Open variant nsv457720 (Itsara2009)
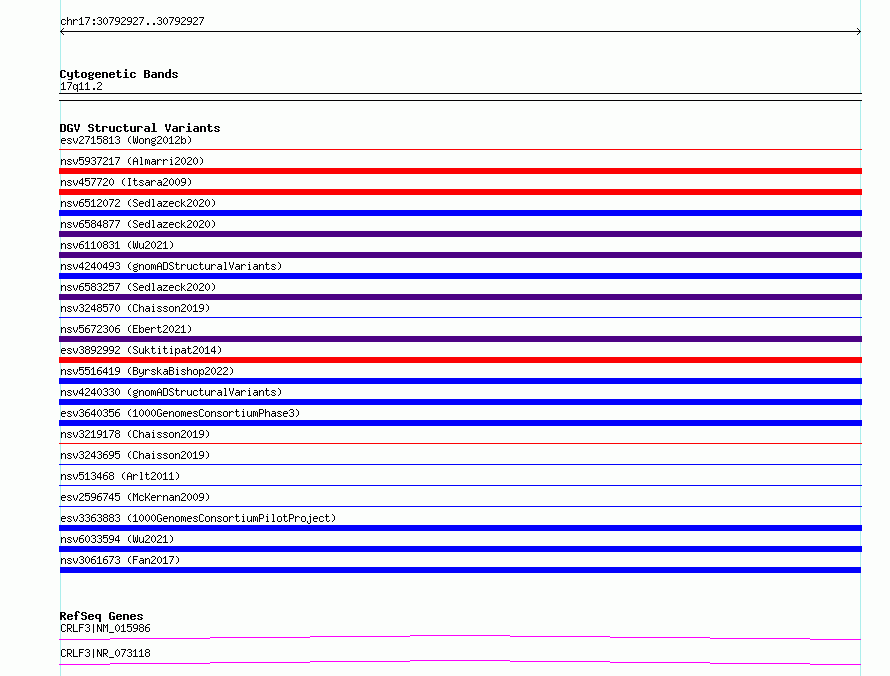Image resolution: width=890 pixels, height=676 pixels. 126,182
